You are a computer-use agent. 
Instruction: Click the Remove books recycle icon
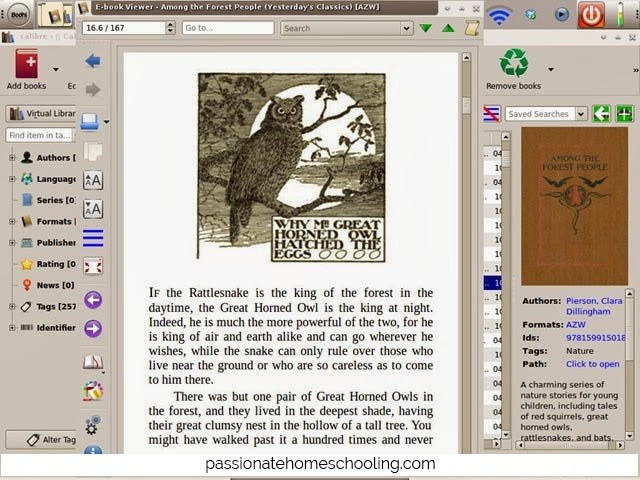514,63
